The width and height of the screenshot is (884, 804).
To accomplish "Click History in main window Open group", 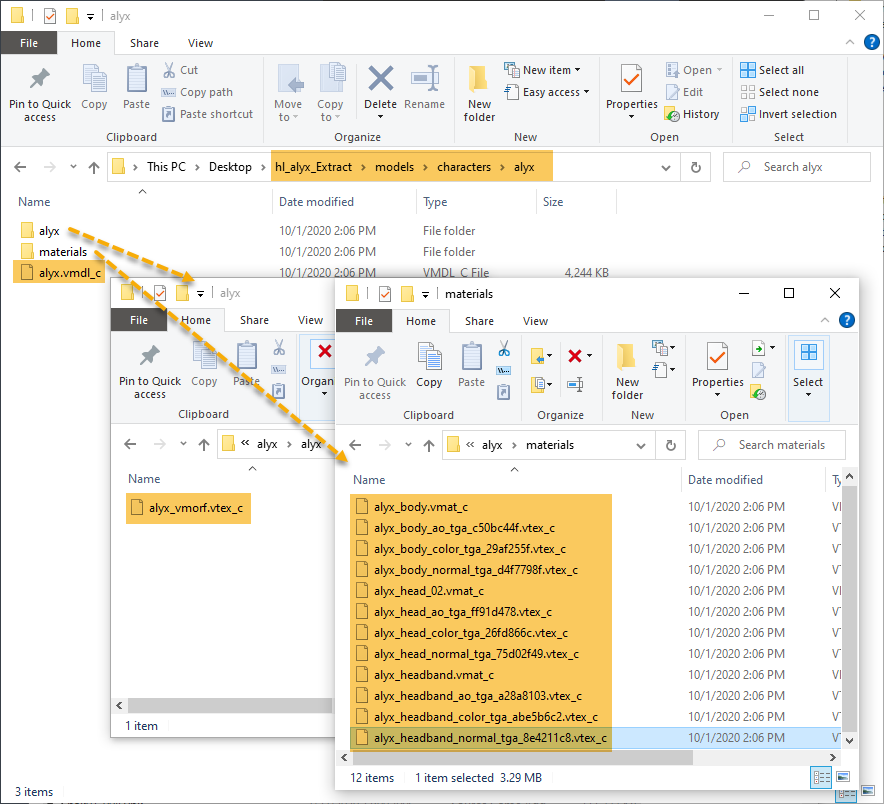I will 692,114.
